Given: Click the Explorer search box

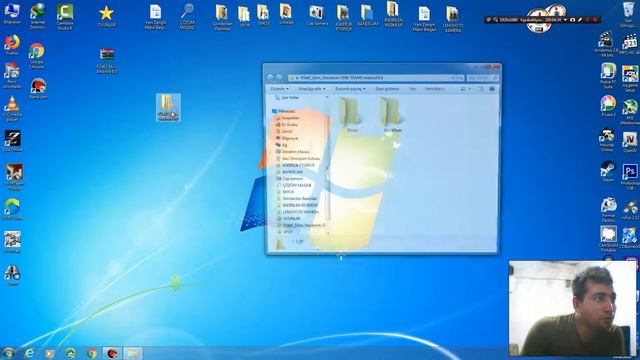Looking at the screenshot, I should point(482,78).
